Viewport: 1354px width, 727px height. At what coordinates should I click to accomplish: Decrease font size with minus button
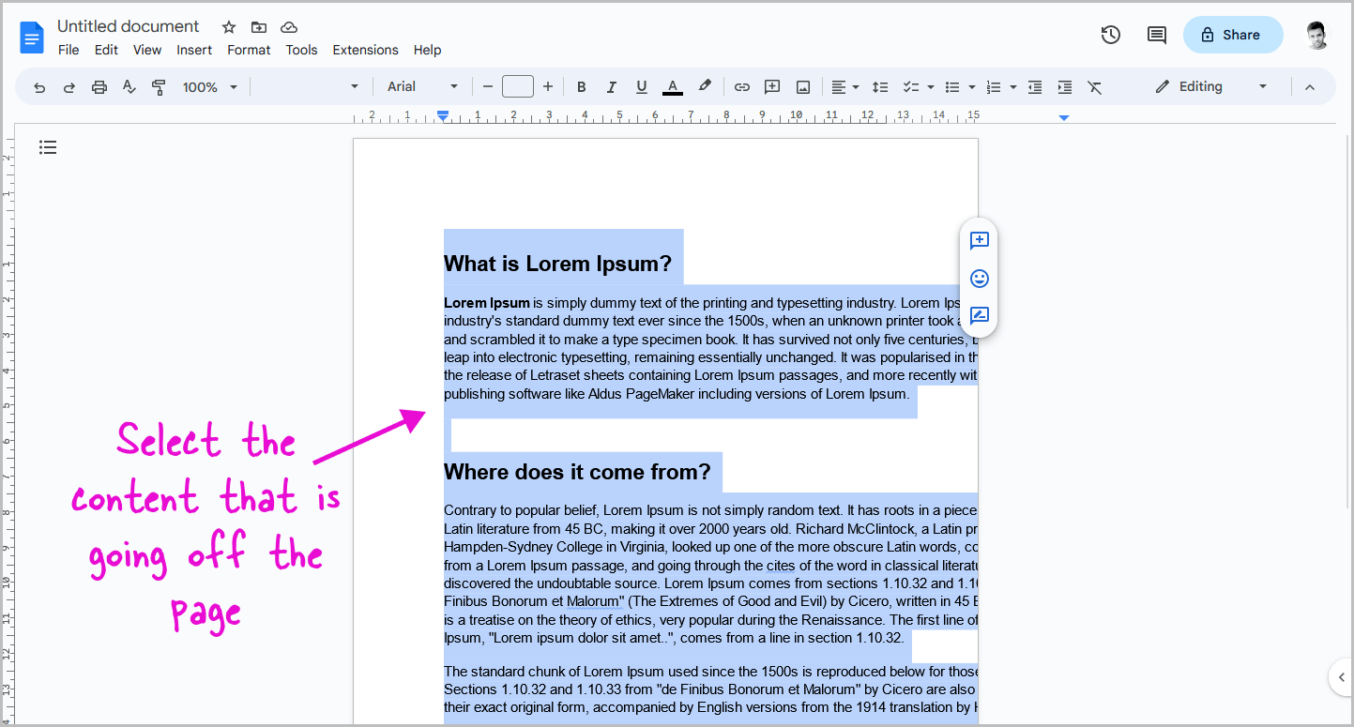tap(488, 87)
